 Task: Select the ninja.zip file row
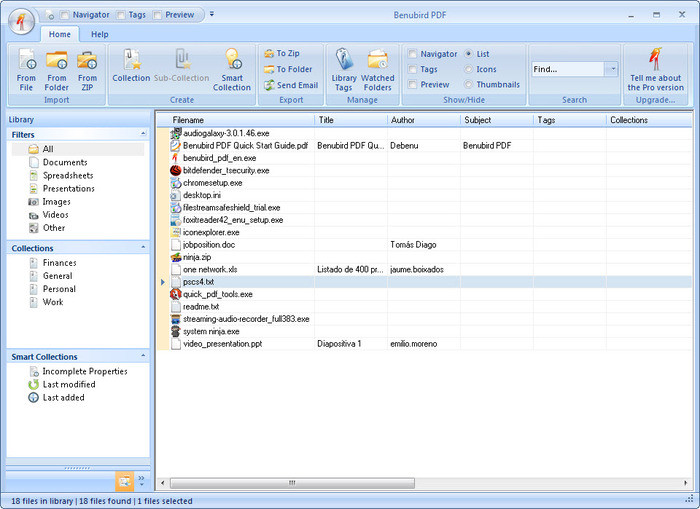[424, 257]
